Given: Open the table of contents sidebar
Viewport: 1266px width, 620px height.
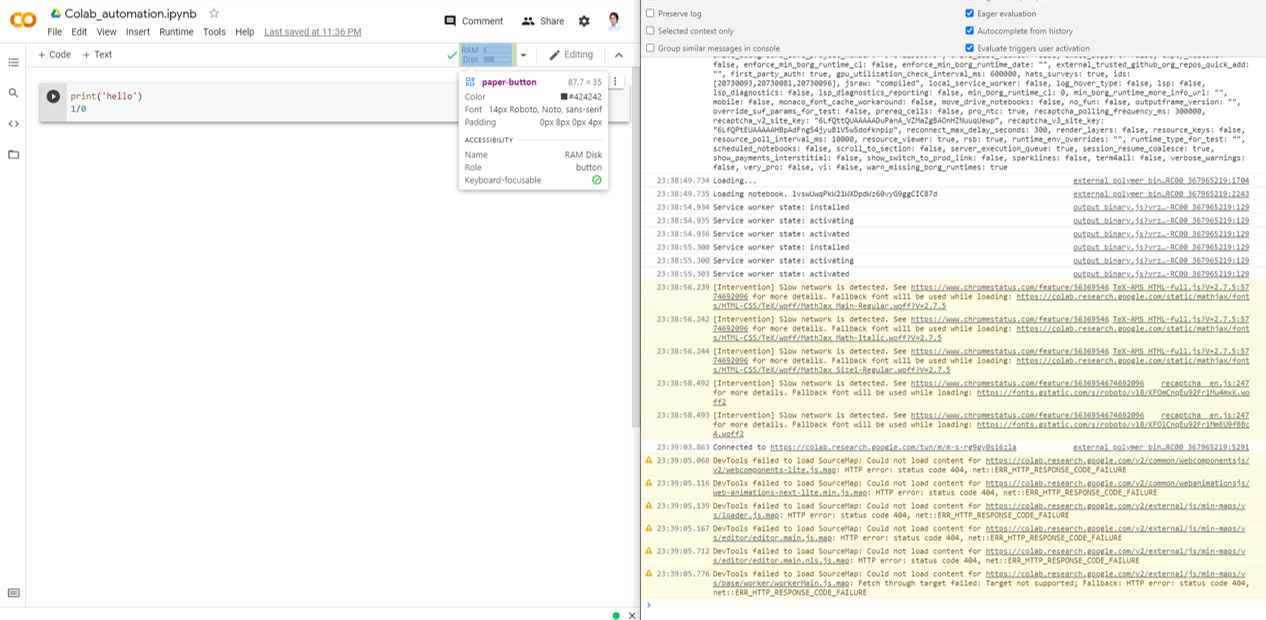Looking at the screenshot, I should coord(14,62).
